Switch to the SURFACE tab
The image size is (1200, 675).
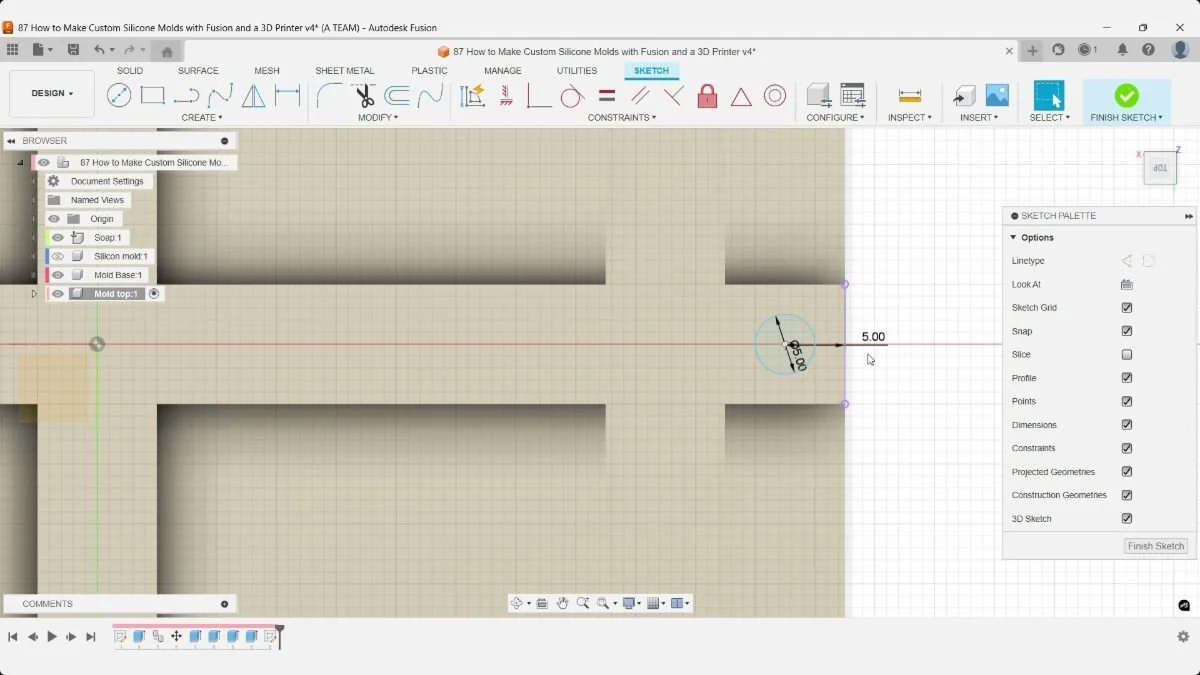[198, 71]
